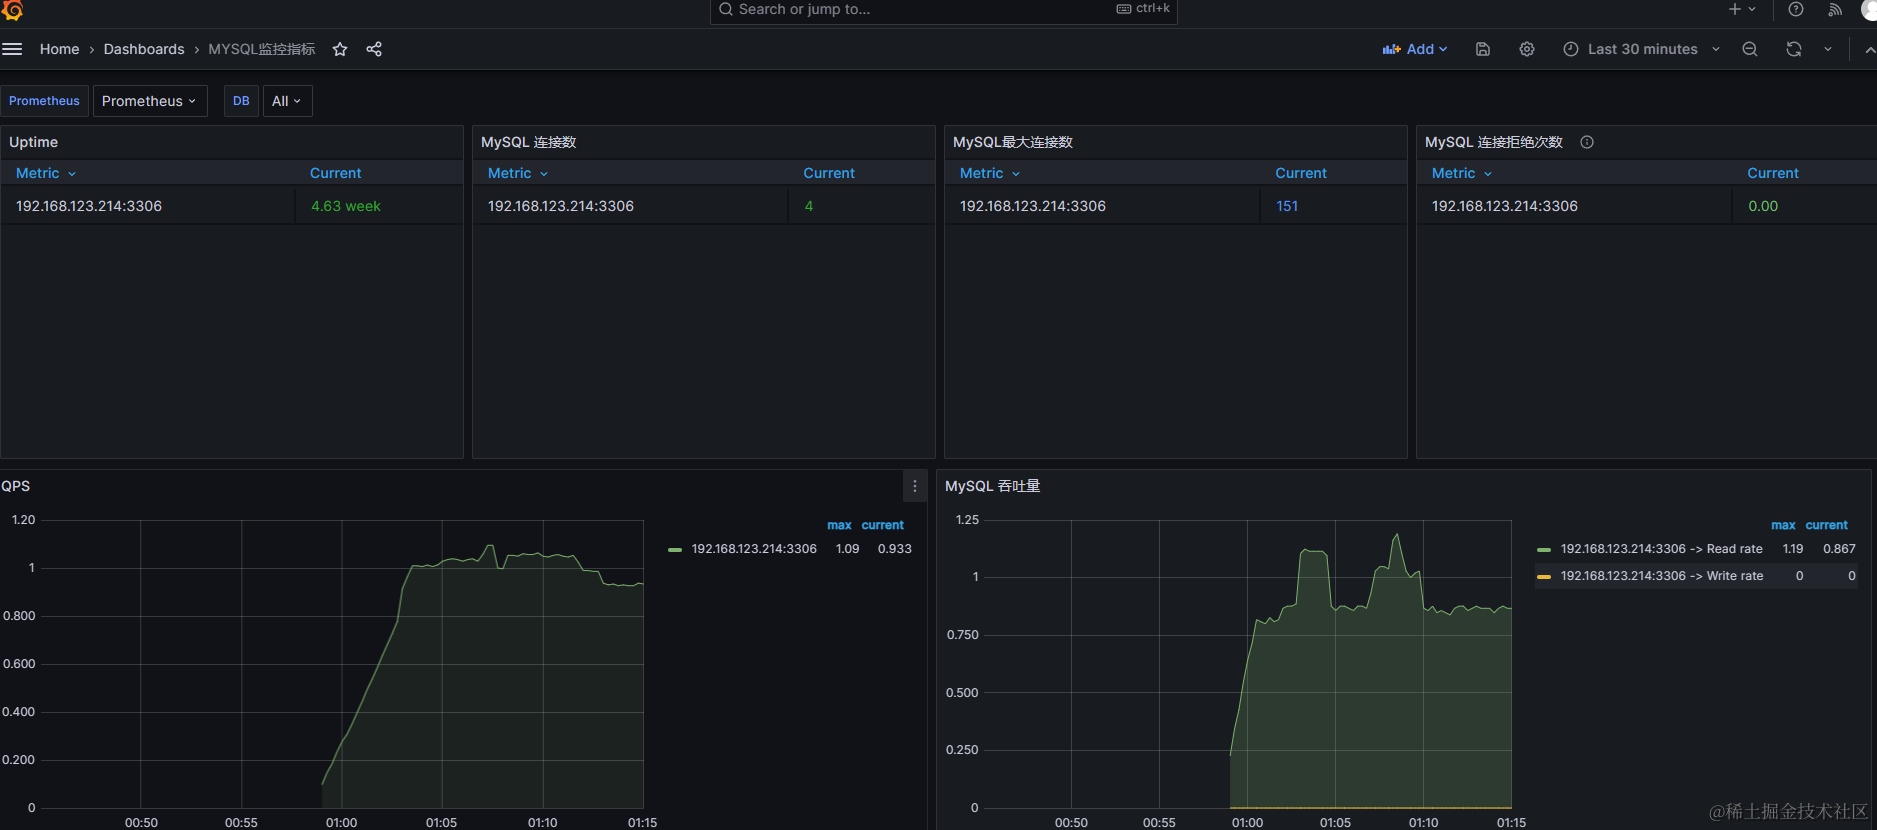Click the plus new-item icon in top bar

click(1735, 9)
